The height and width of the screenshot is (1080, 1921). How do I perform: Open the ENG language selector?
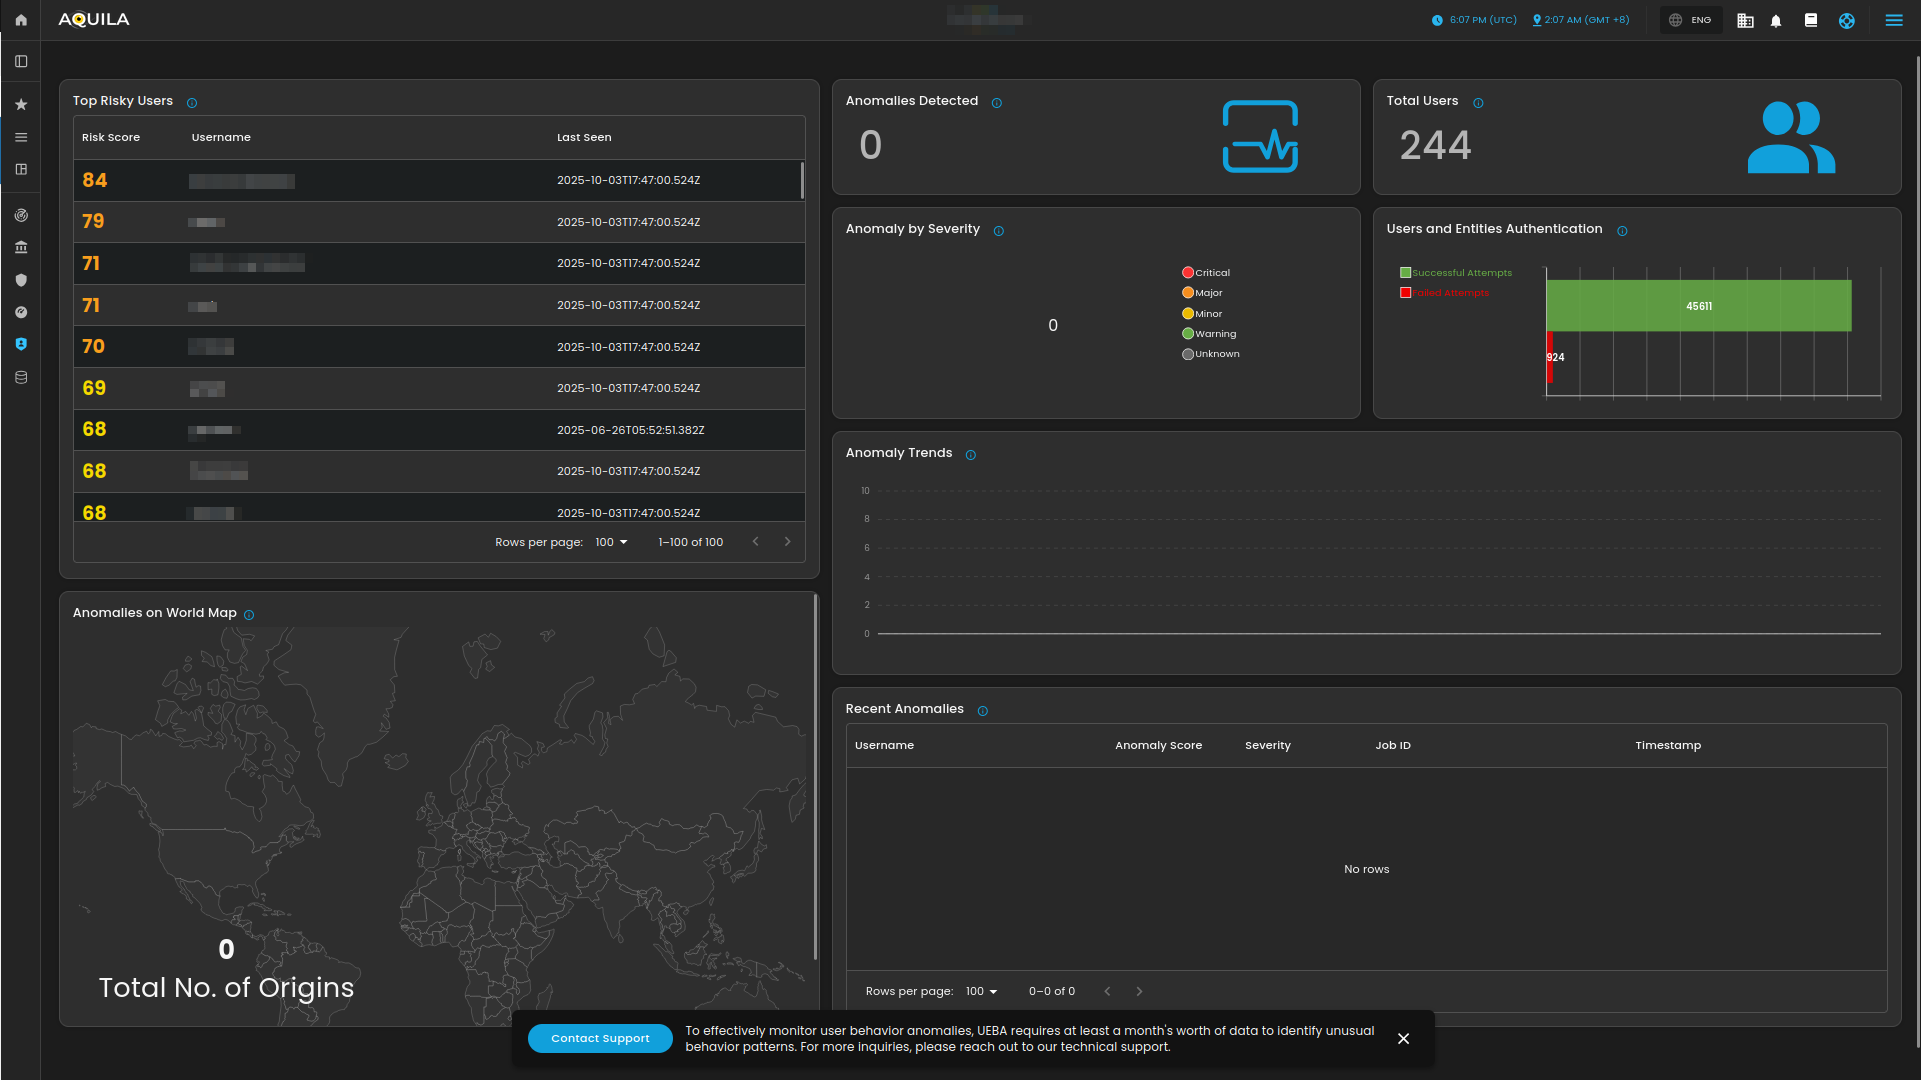click(1691, 20)
